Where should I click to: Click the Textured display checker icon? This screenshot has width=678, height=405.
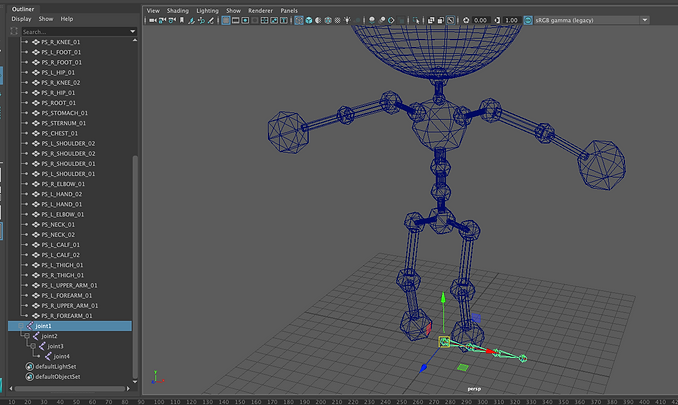[x=337, y=20]
